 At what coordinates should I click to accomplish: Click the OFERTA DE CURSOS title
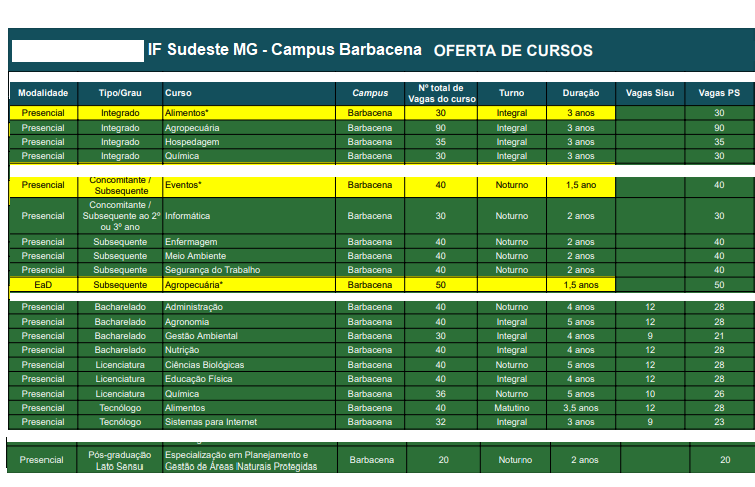(x=513, y=50)
